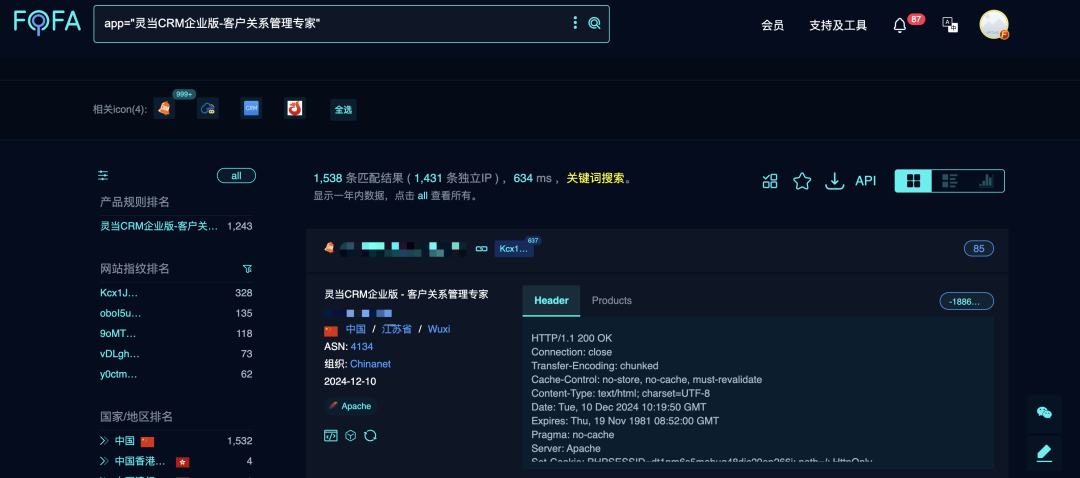
Task: Switch to the Products tab
Action: [x=612, y=300]
